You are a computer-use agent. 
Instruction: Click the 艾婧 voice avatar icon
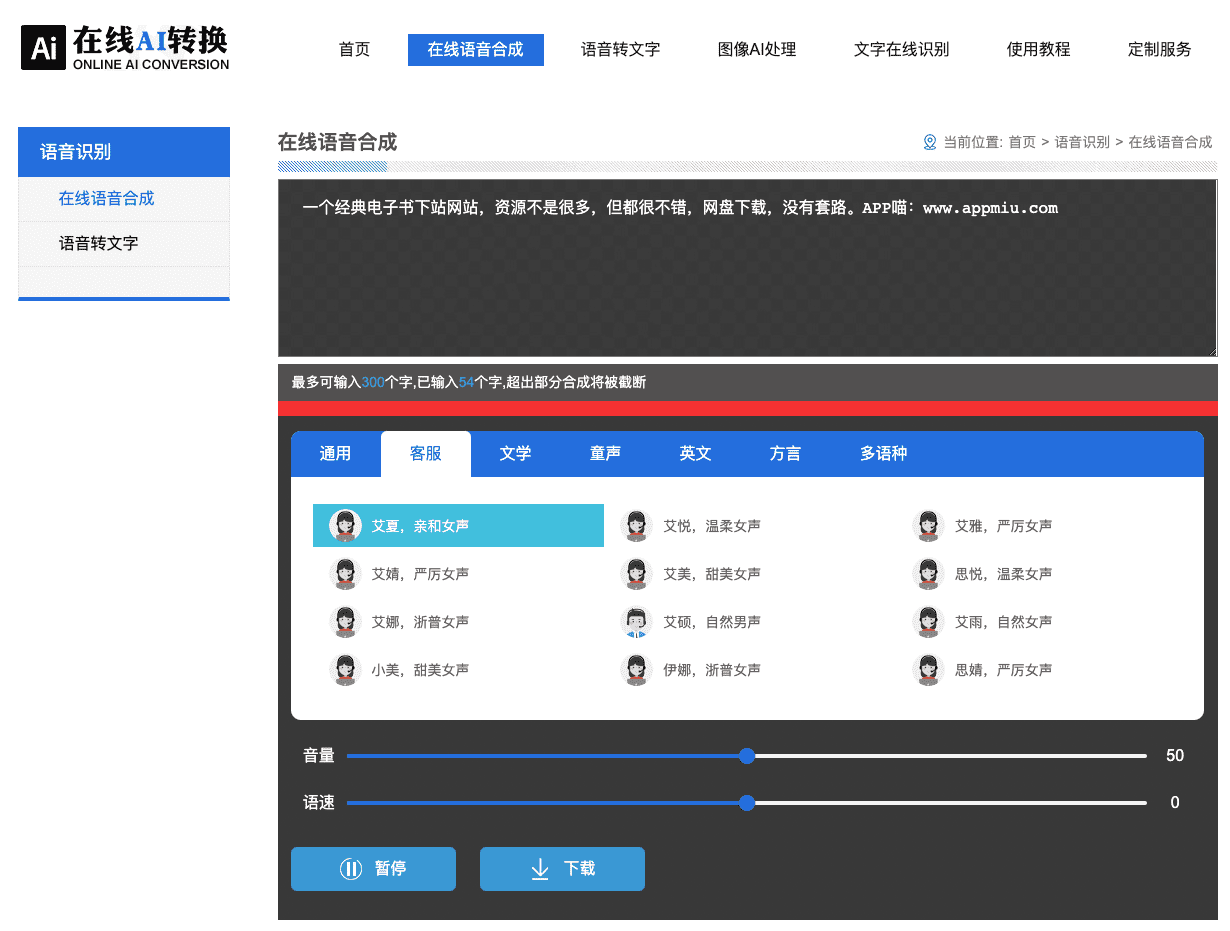pyautogui.click(x=346, y=574)
